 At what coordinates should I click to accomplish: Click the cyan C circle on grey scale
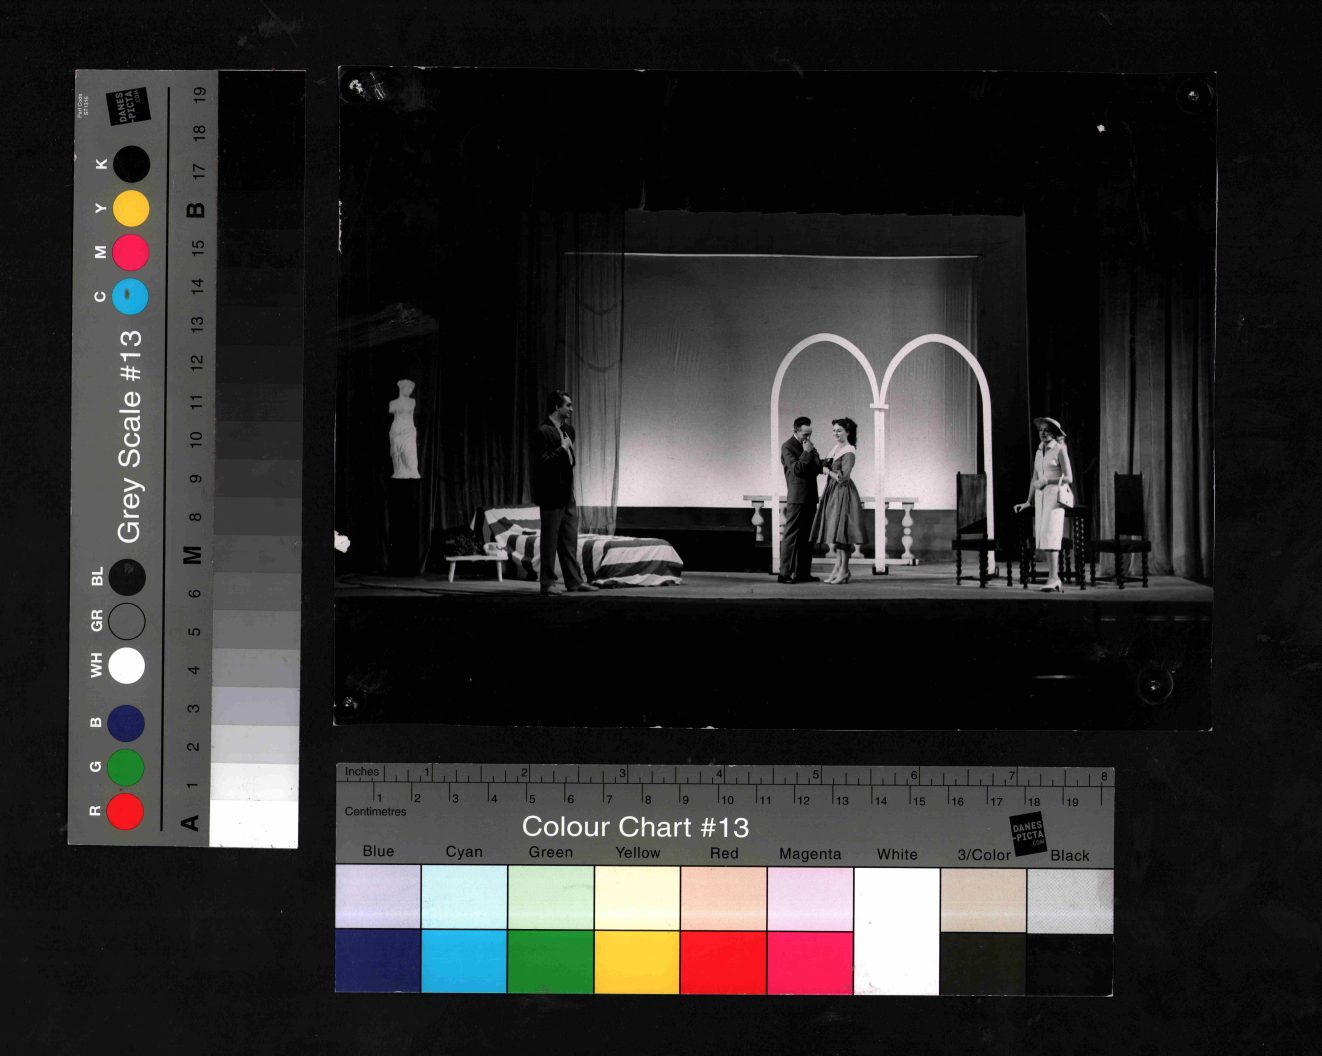[x=131, y=297]
